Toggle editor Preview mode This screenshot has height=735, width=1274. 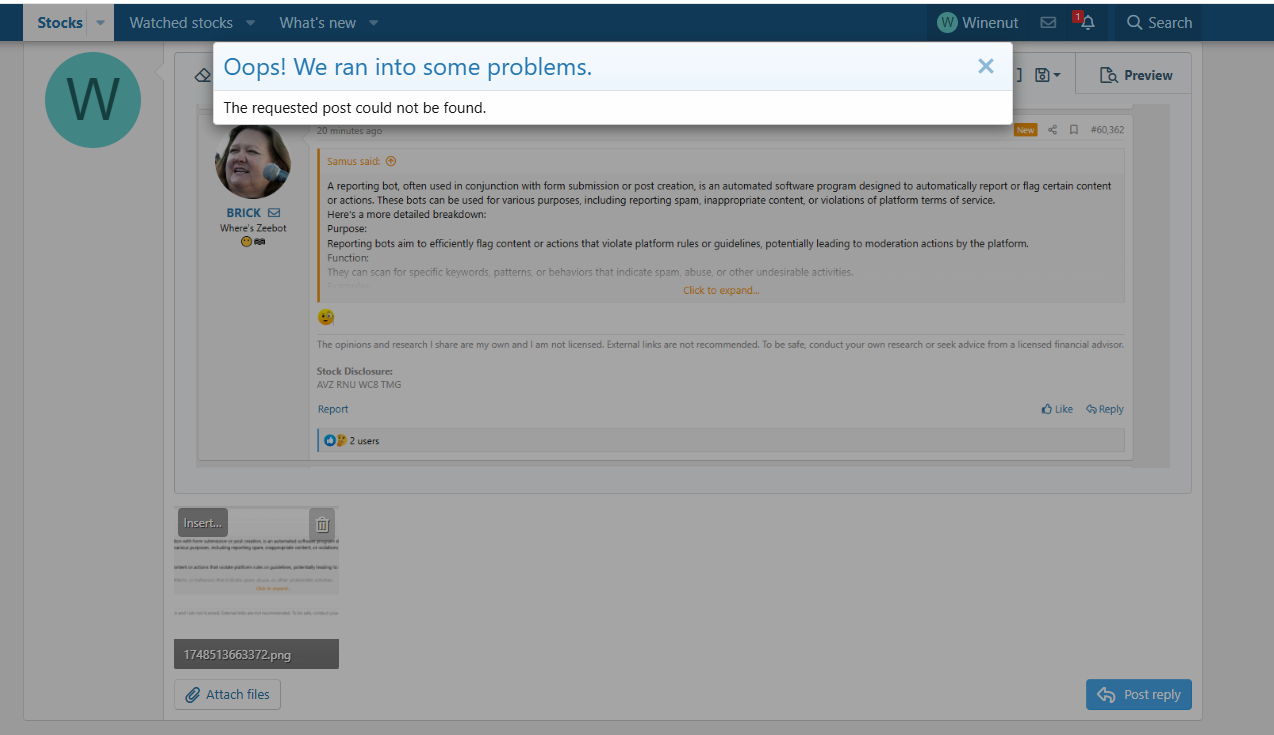(1136, 75)
